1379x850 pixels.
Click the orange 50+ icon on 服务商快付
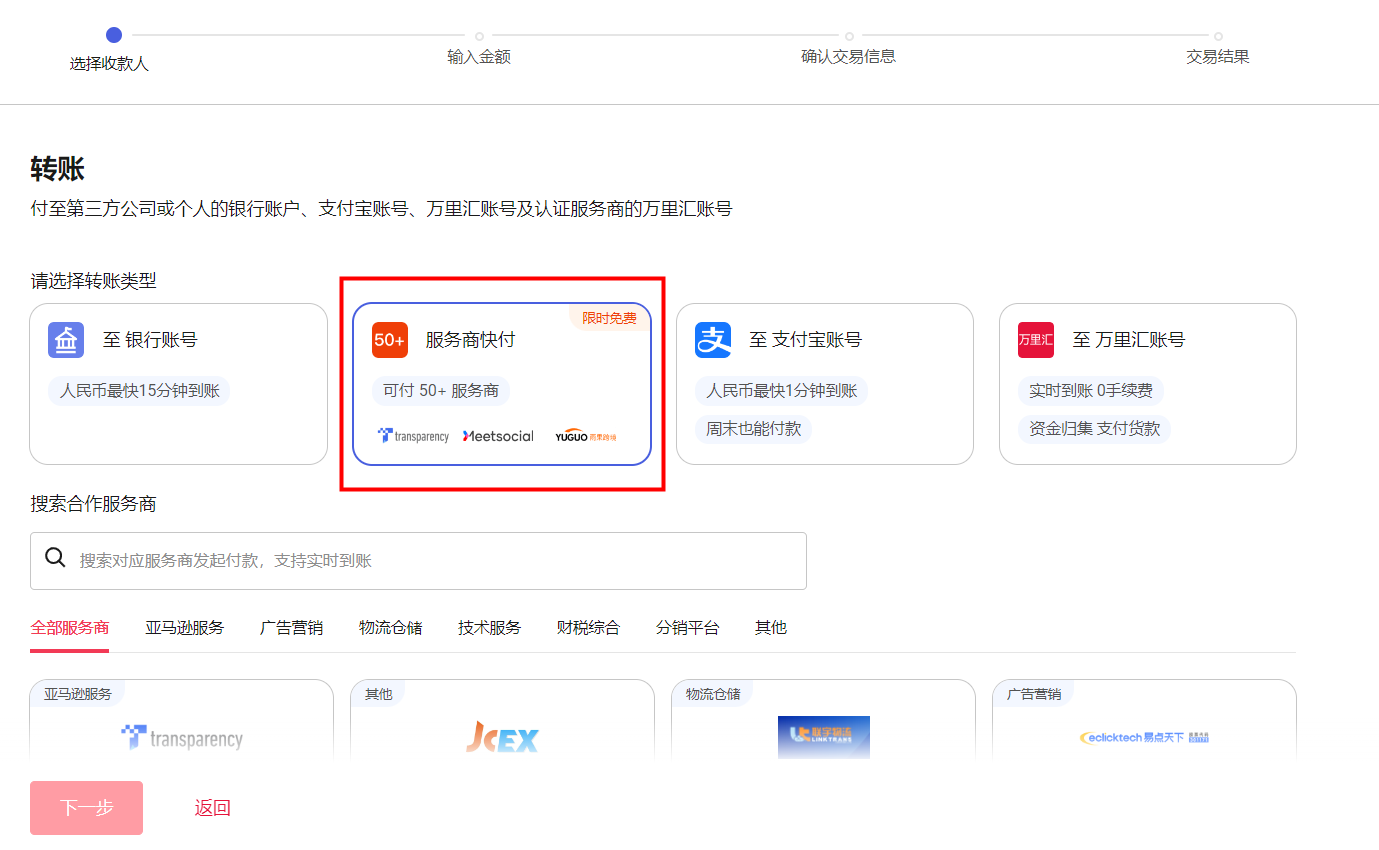click(x=390, y=340)
